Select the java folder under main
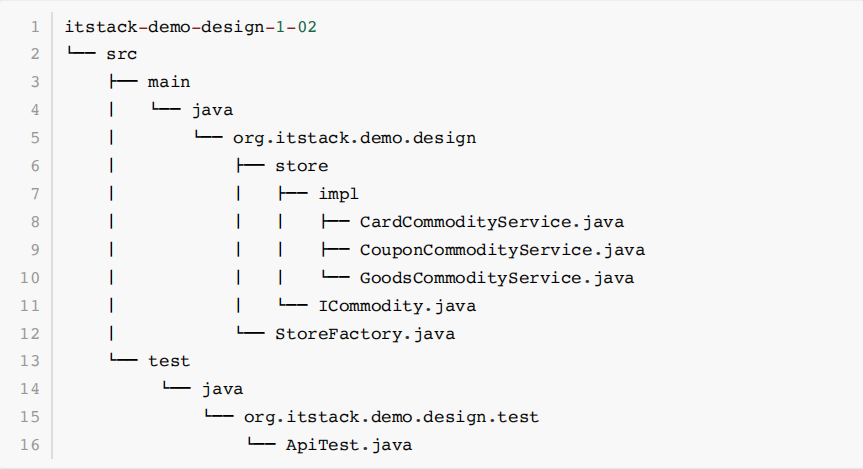The image size is (863, 469). [212, 110]
